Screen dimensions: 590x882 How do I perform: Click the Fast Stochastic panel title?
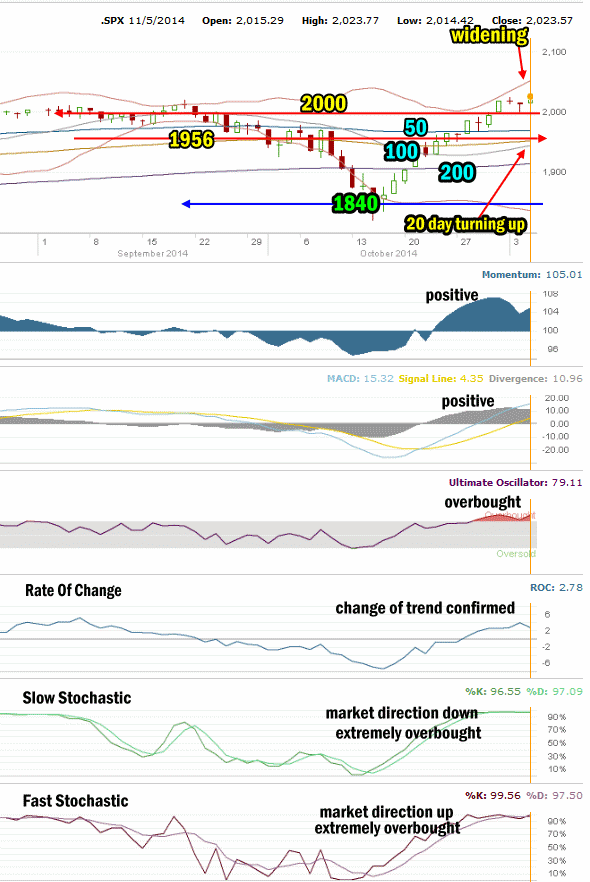tap(75, 801)
